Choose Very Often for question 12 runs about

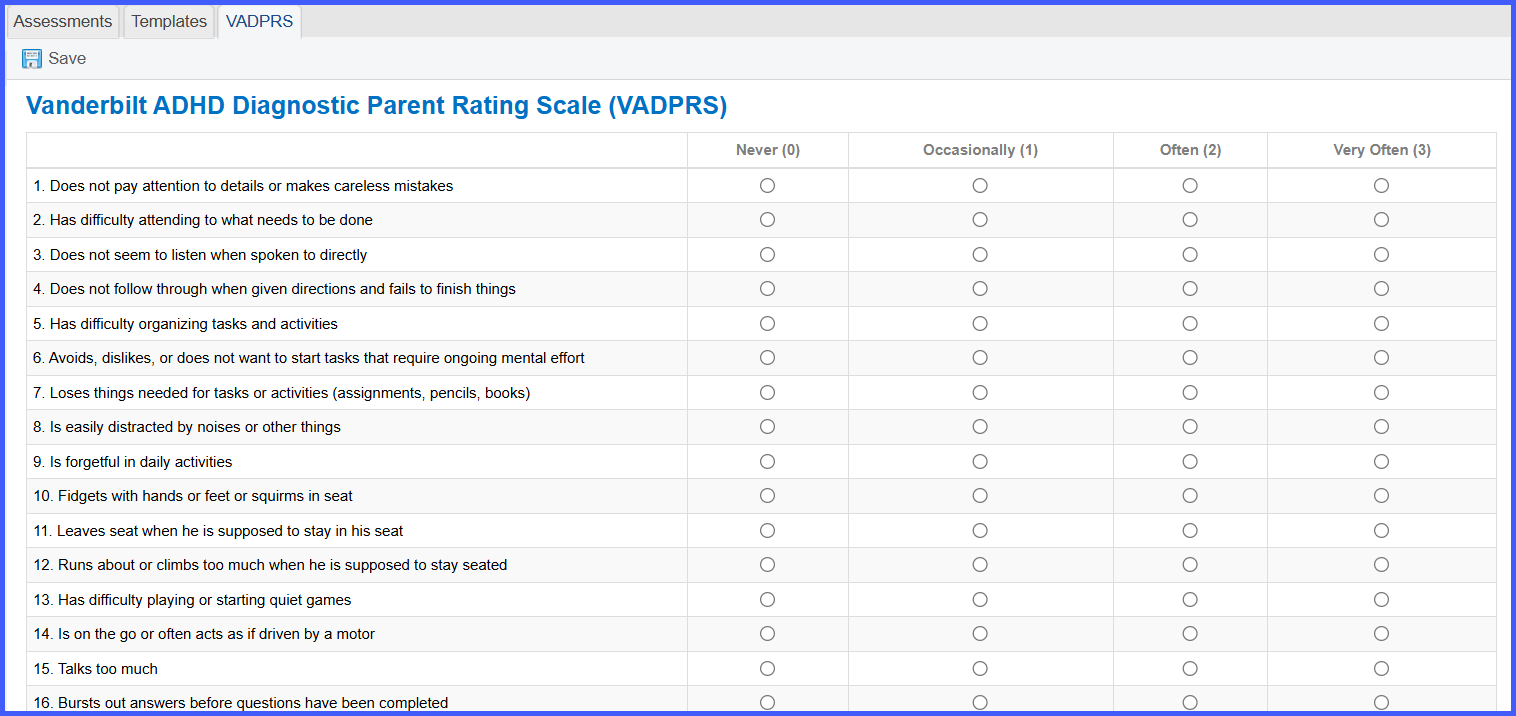[x=1381, y=565]
